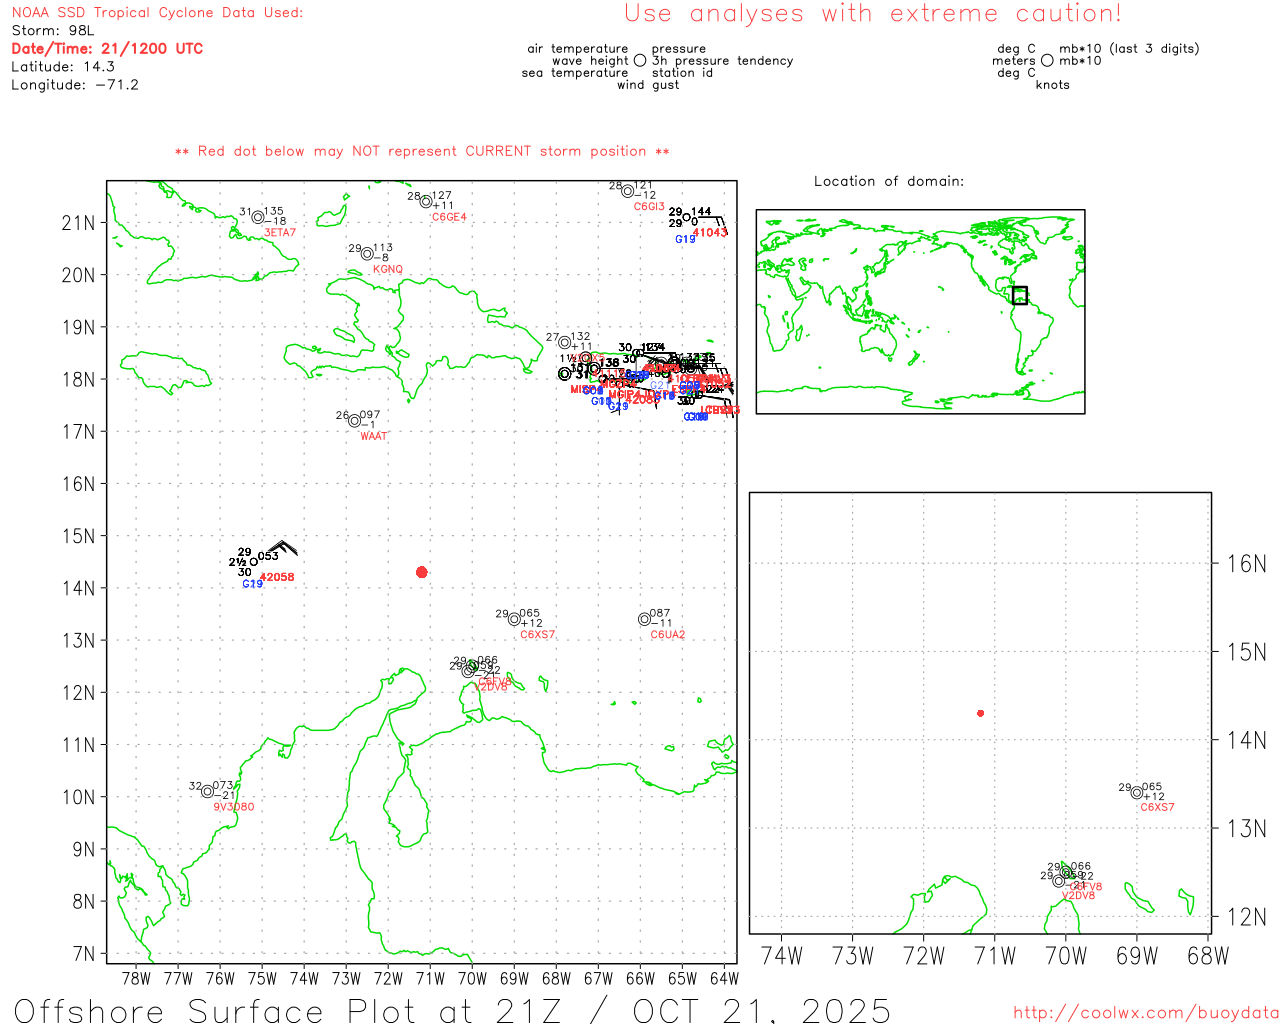Click the 21N latitude label on main map
This screenshot has width=1280, height=1024.
pos(78,223)
